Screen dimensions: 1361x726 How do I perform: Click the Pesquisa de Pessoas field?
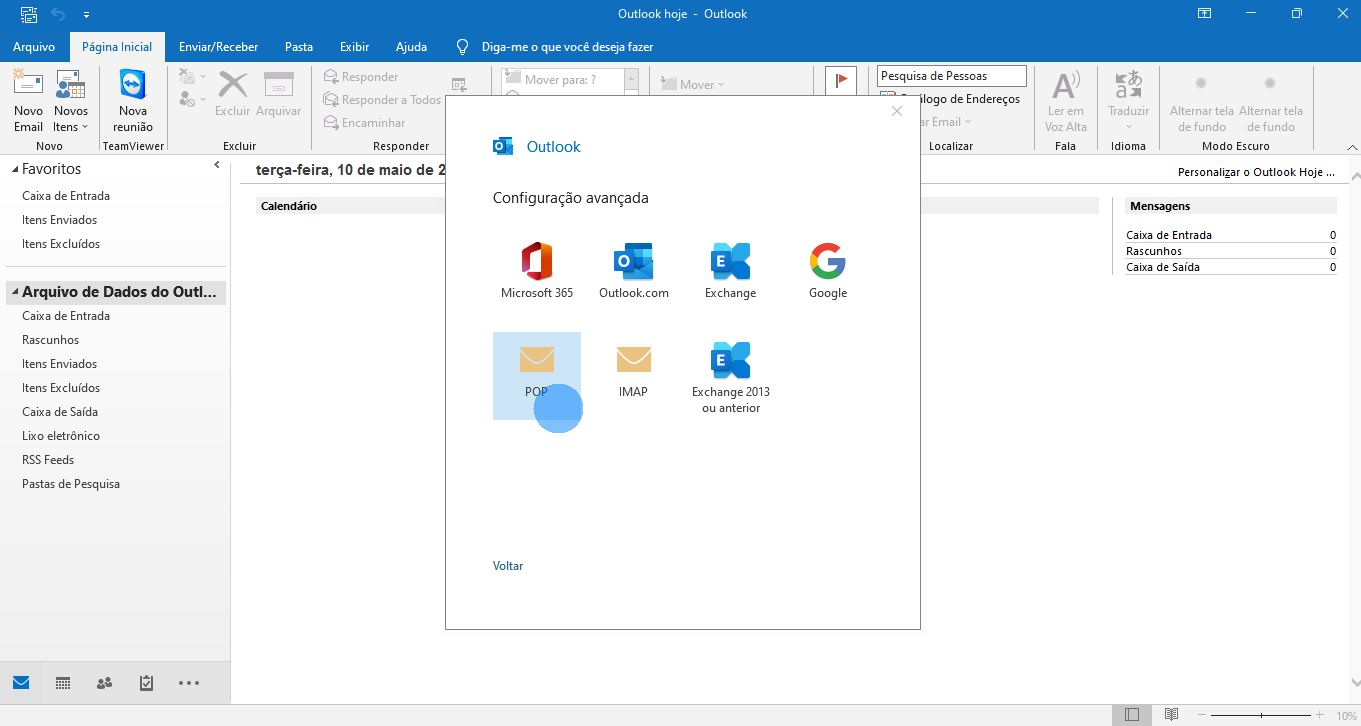(x=952, y=76)
